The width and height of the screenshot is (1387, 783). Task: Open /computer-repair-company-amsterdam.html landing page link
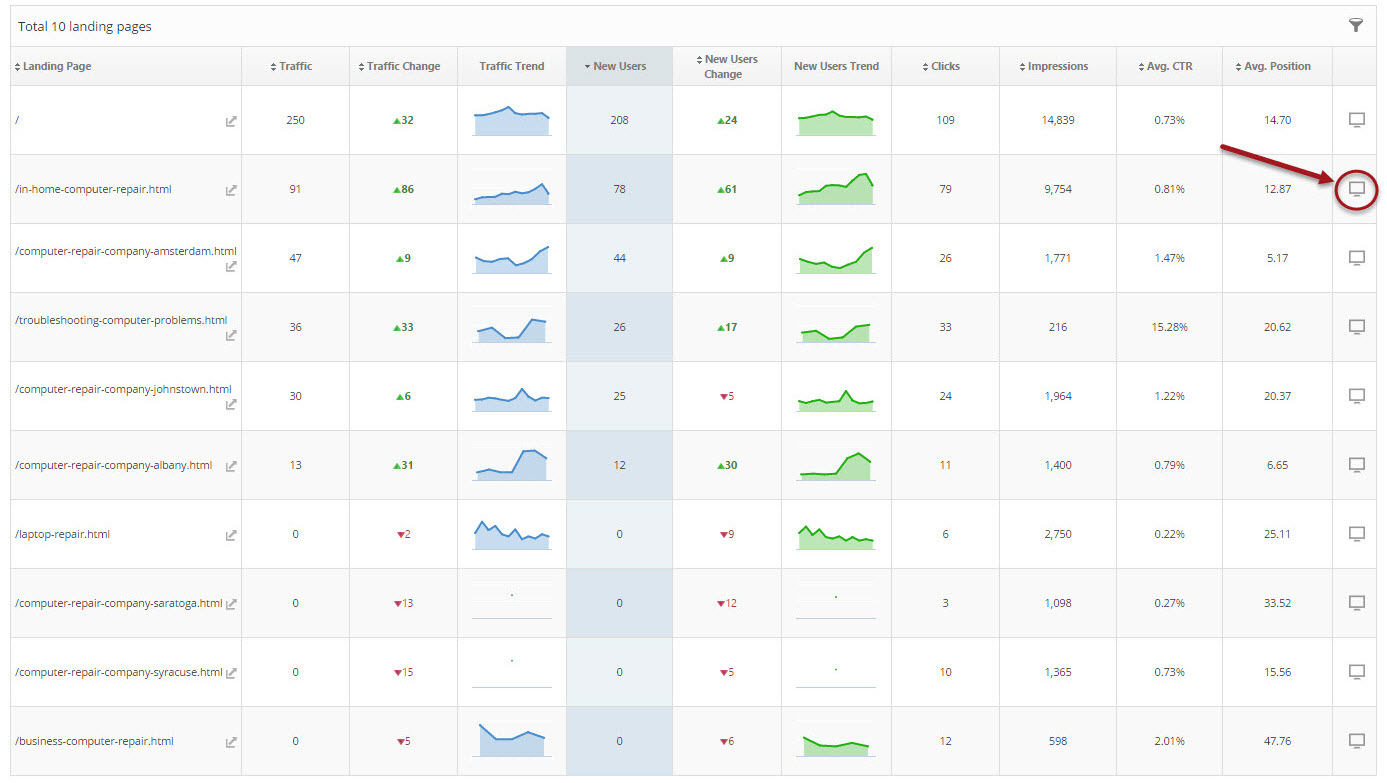pyautogui.click(x=125, y=251)
